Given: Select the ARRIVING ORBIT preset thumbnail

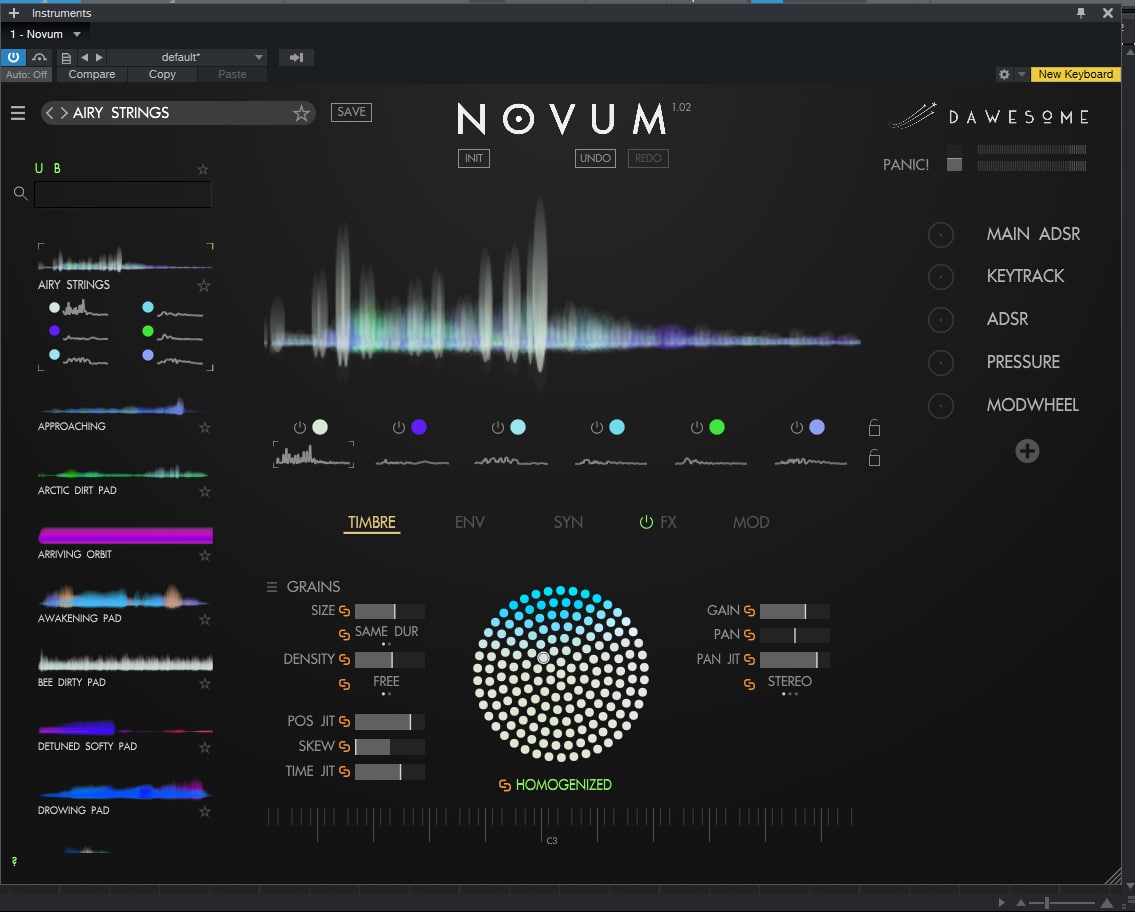Looking at the screenshot, I should coord(125,536).
